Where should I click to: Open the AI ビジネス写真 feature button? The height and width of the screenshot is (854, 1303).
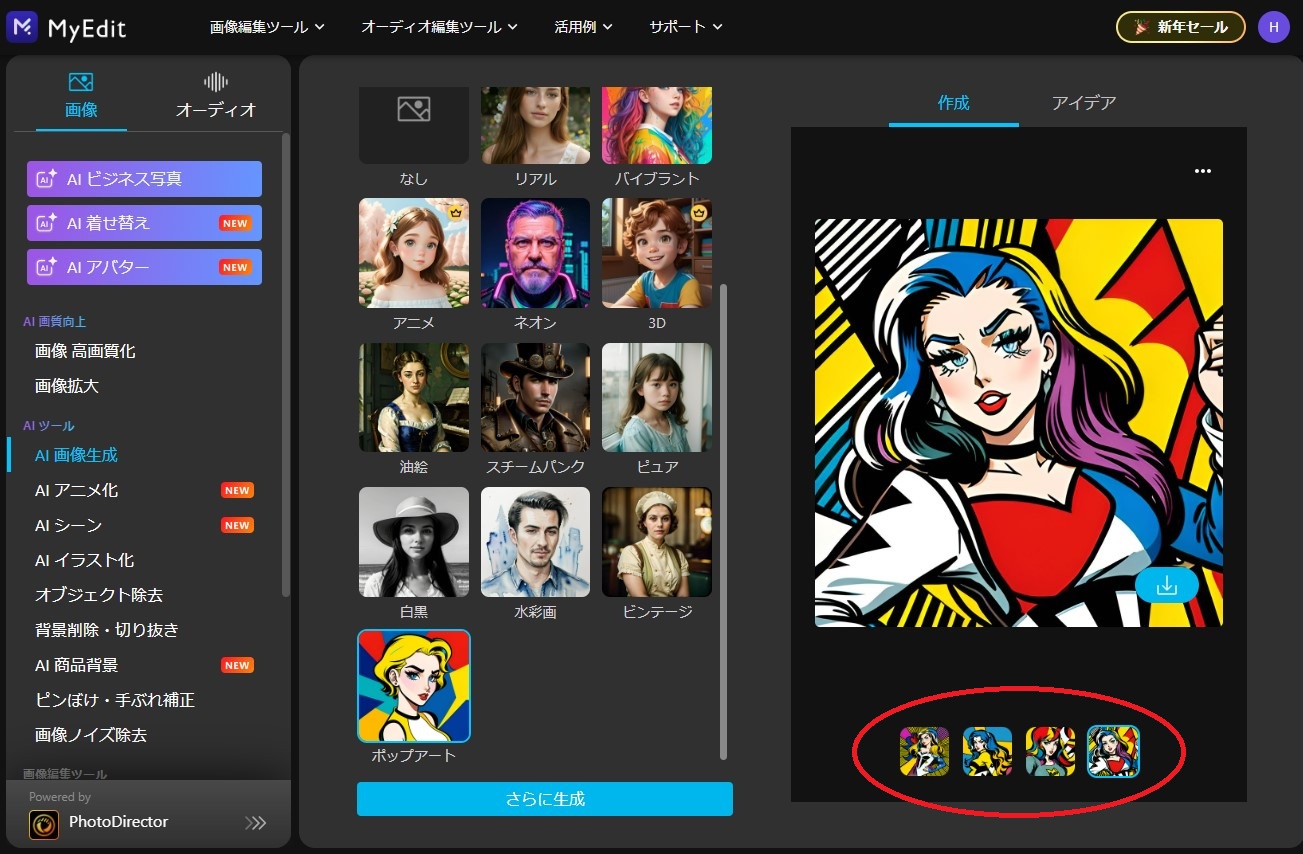click(x=144, y=179)
